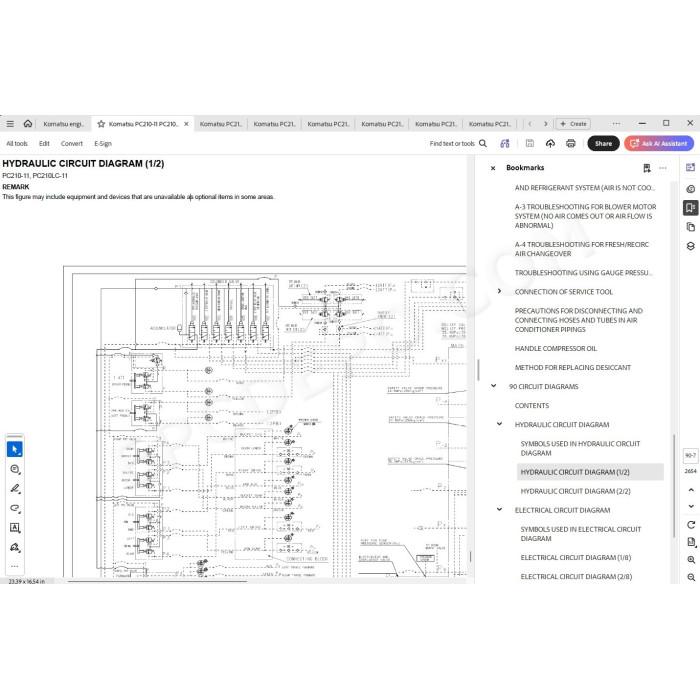Open the AI tools icon beside the search

click(x=505, y=143)
